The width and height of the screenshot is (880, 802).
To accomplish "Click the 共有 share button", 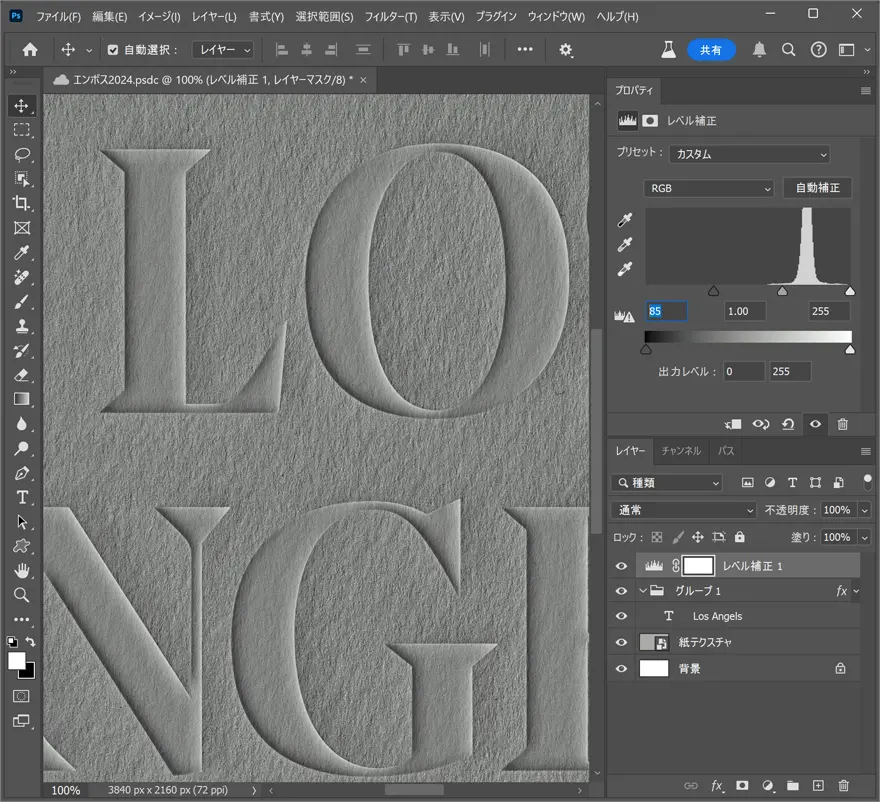I will tap(711, 50).
